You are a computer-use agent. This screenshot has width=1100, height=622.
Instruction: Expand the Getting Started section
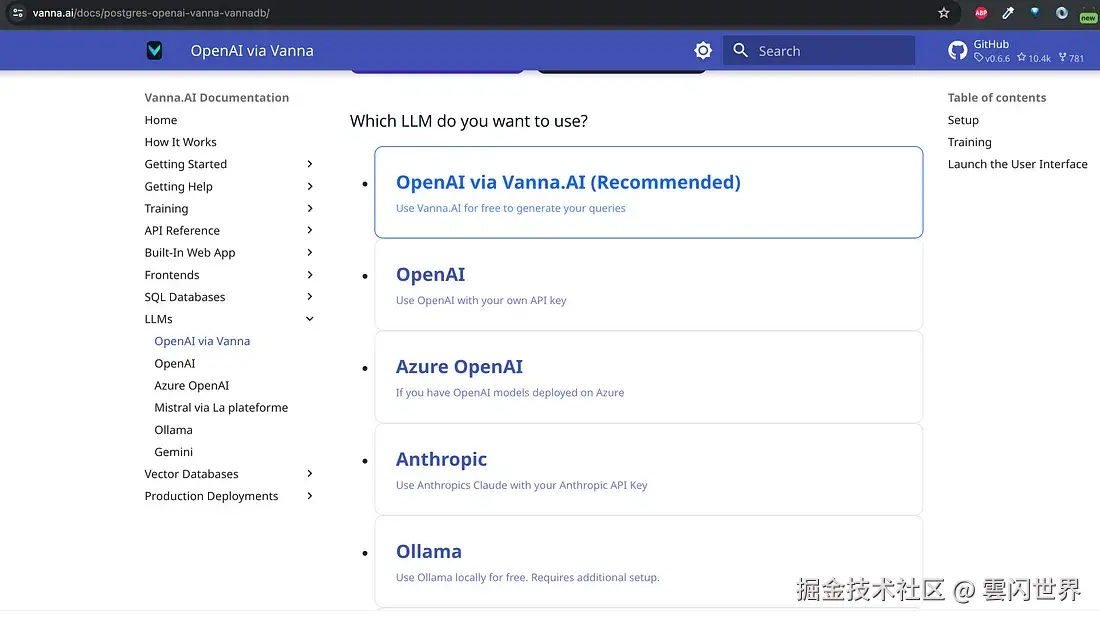pos(310,164)
